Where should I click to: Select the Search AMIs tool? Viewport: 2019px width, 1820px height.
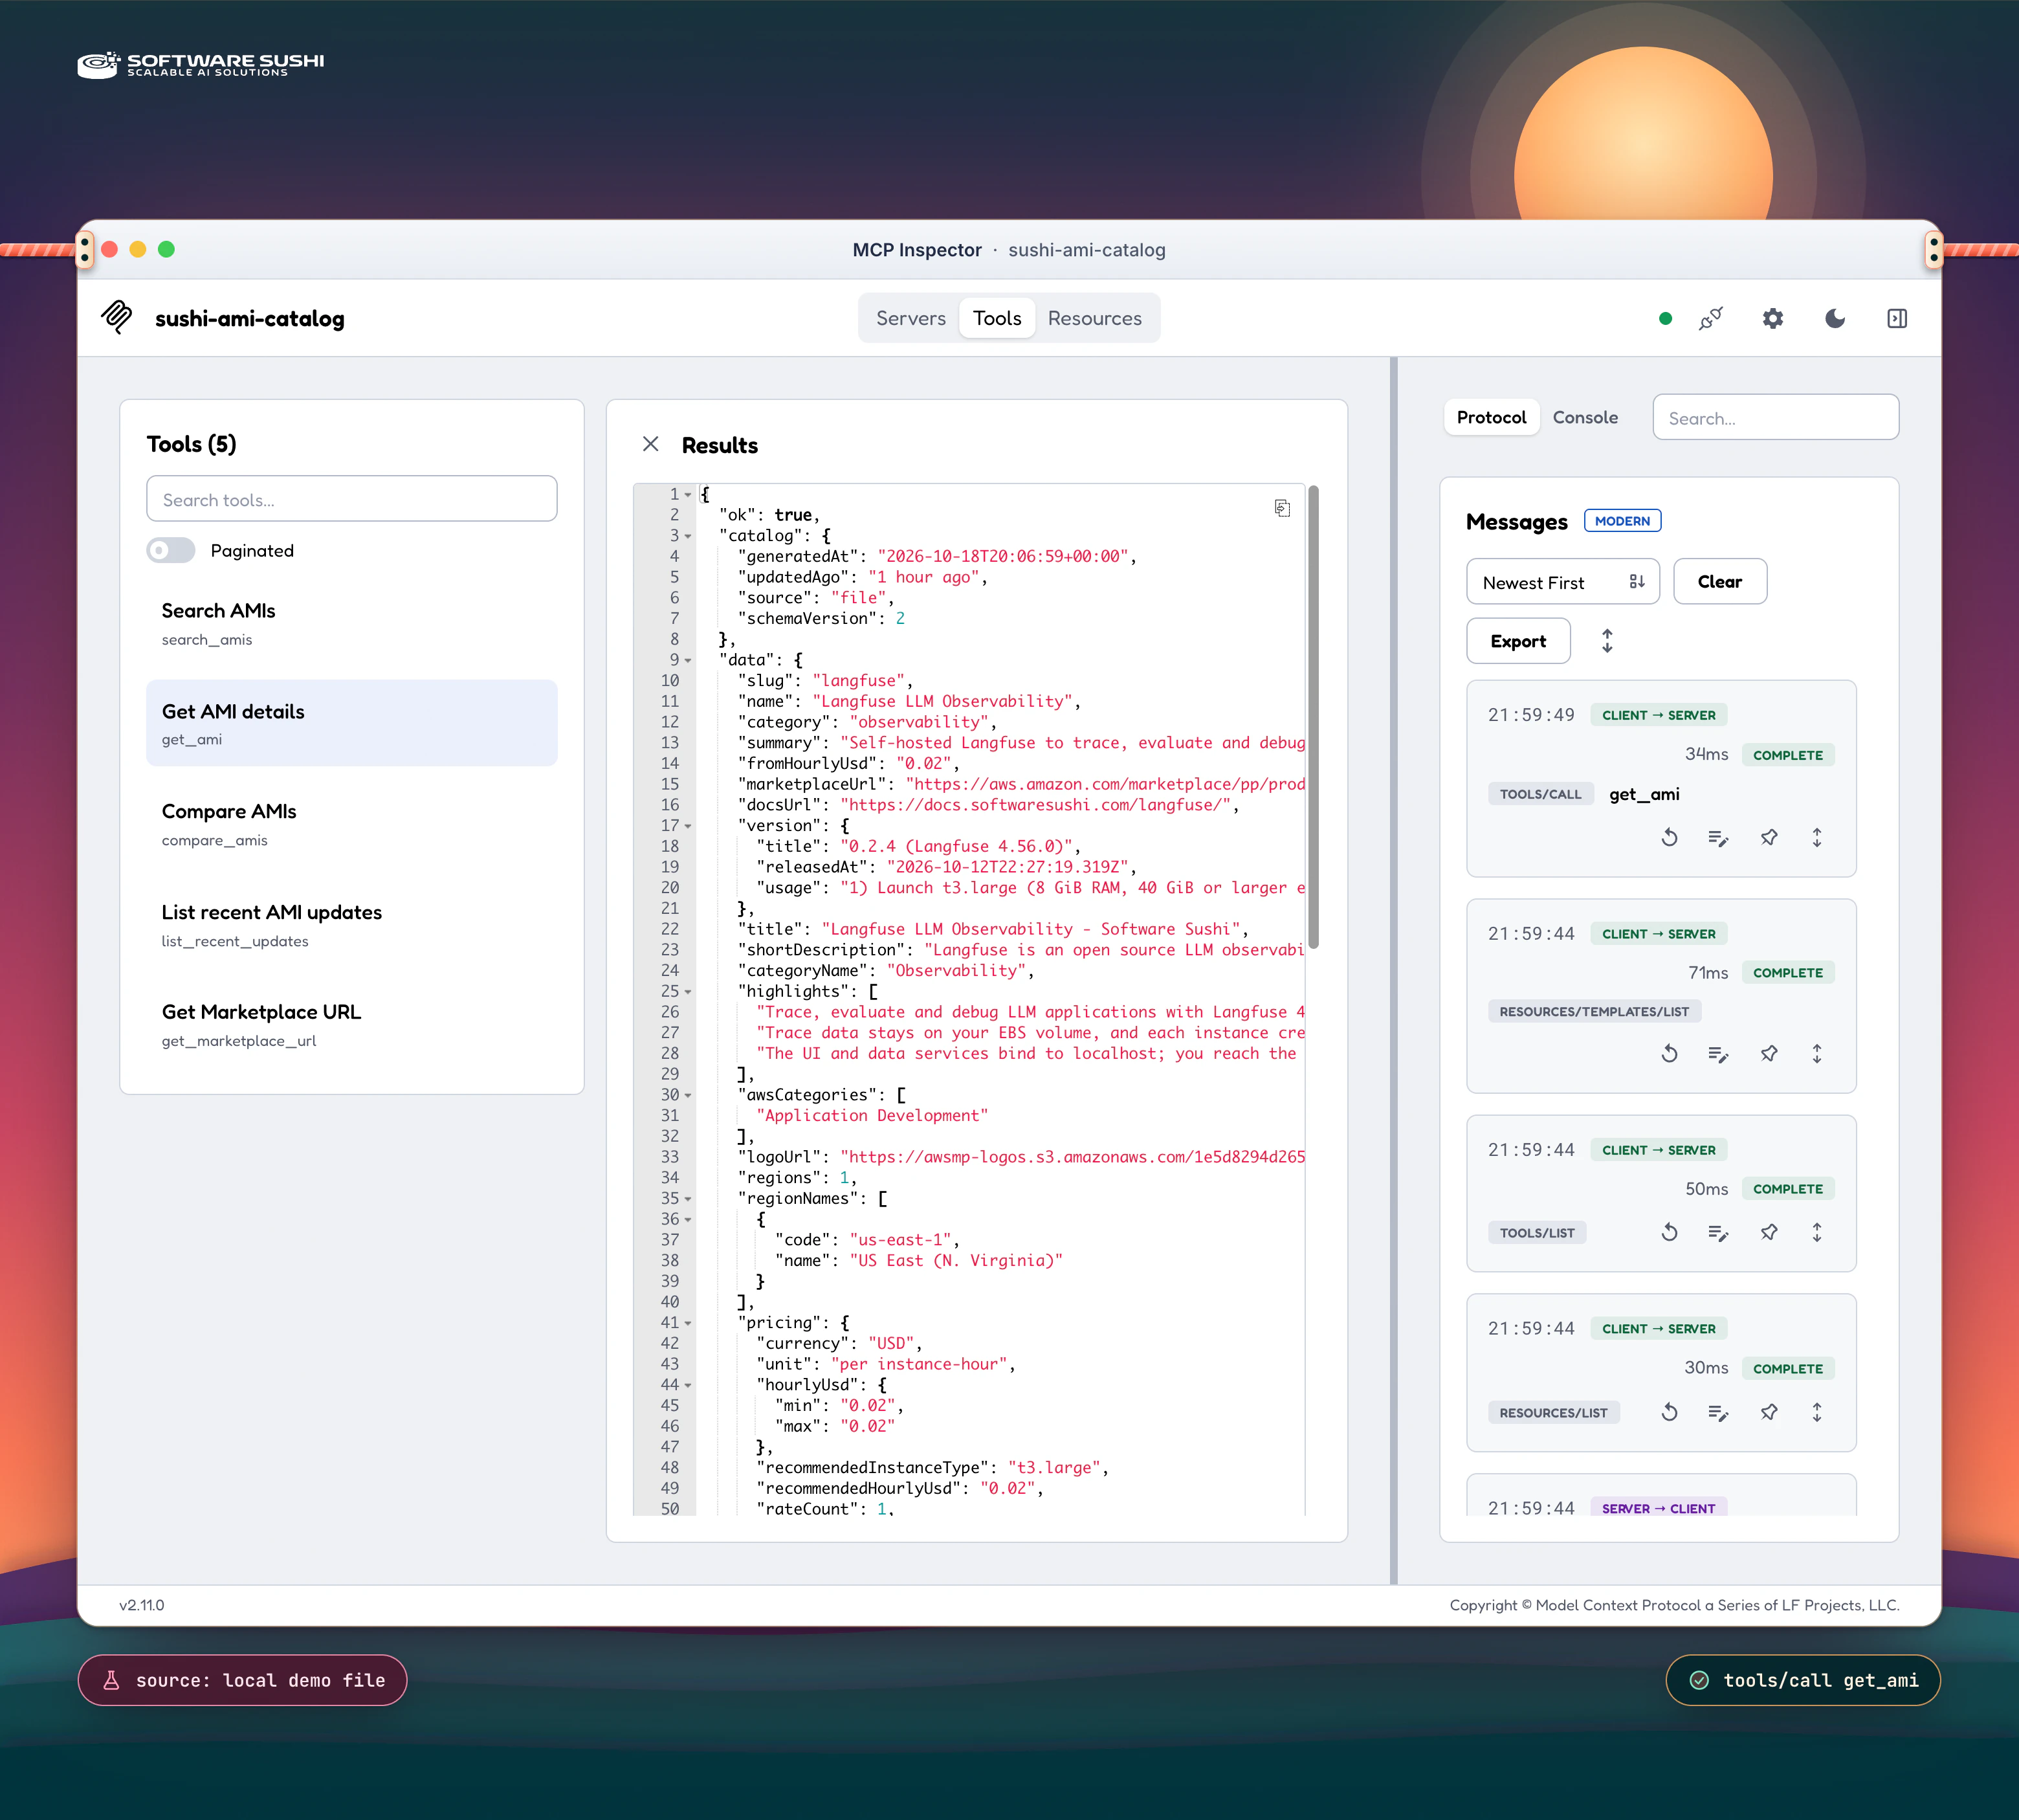point(351,623)
